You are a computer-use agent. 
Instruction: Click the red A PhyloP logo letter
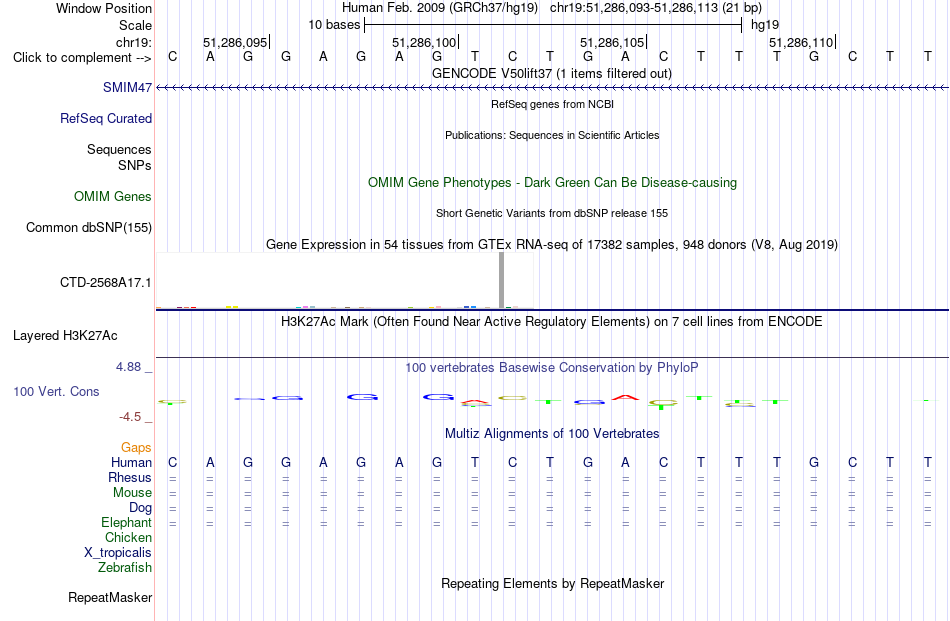click(x=625, y=397)
